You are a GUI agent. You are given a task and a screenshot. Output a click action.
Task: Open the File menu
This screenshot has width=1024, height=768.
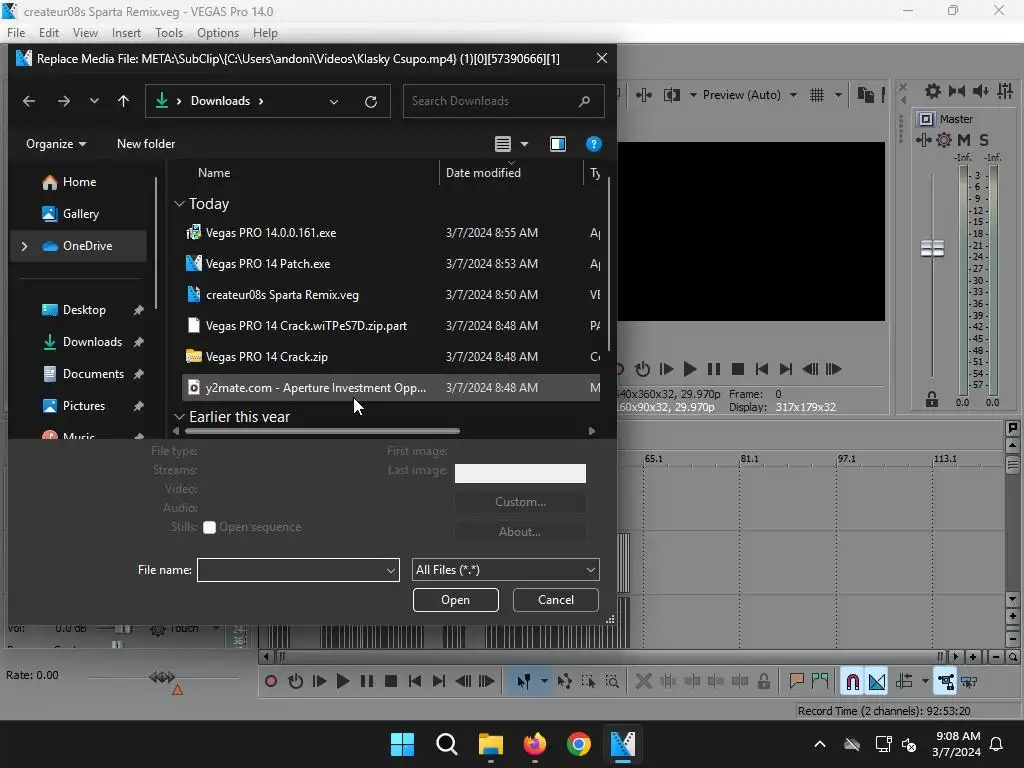(16, 33)
